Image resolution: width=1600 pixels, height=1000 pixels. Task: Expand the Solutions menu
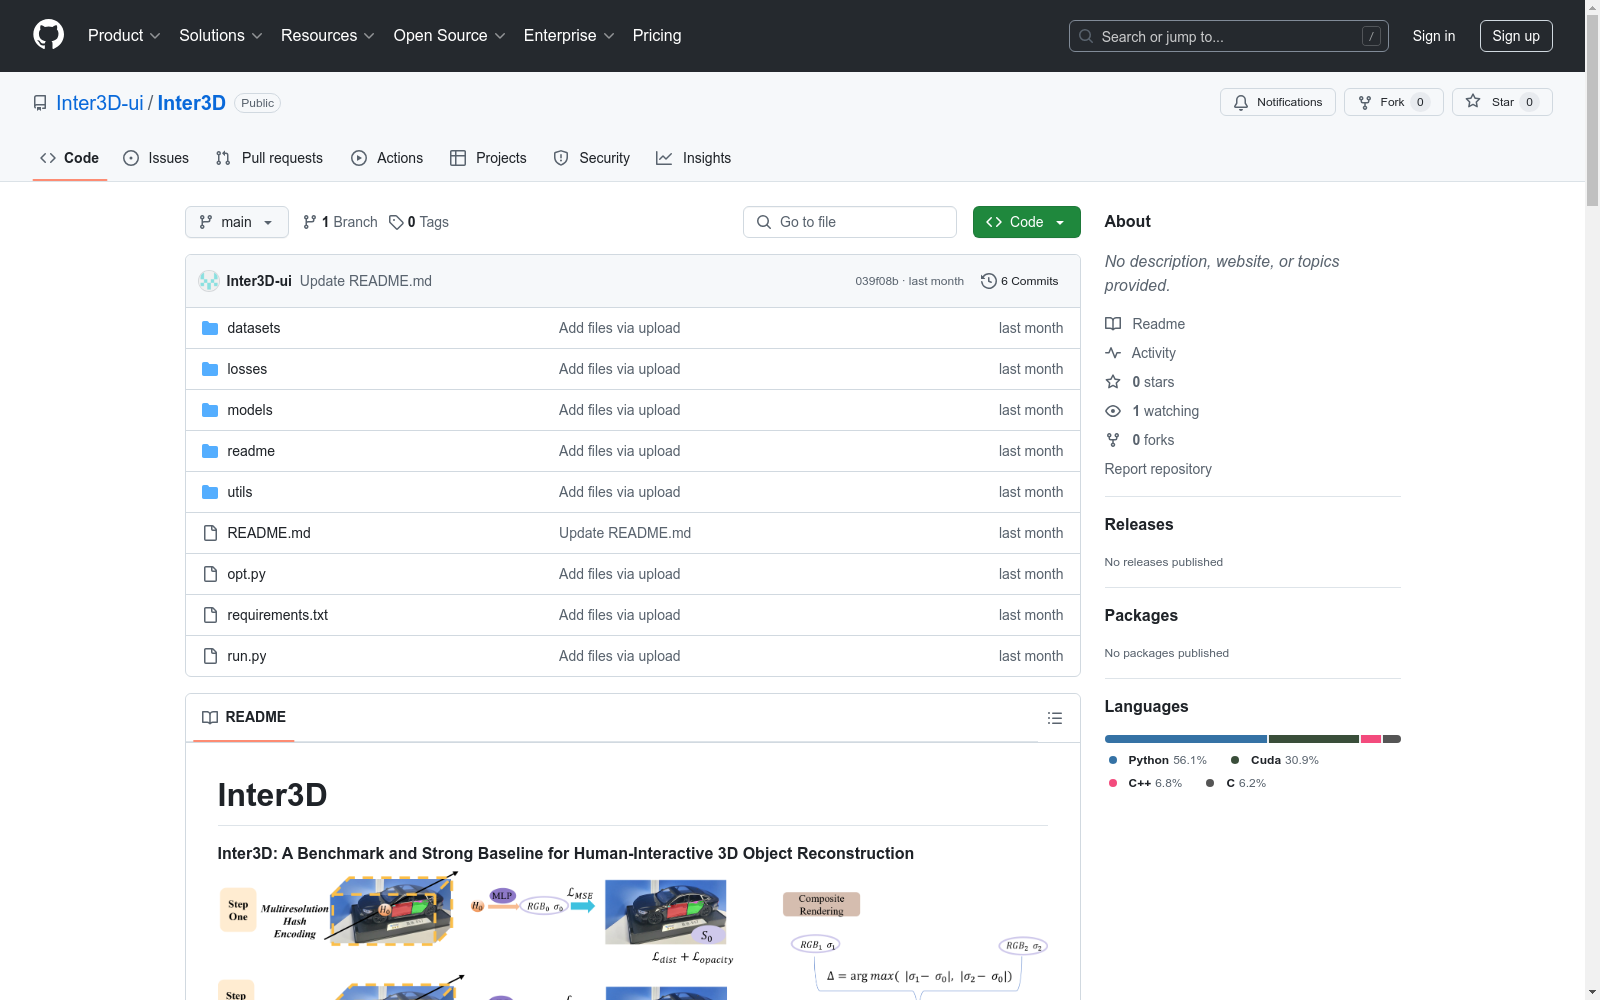[220, 35]
